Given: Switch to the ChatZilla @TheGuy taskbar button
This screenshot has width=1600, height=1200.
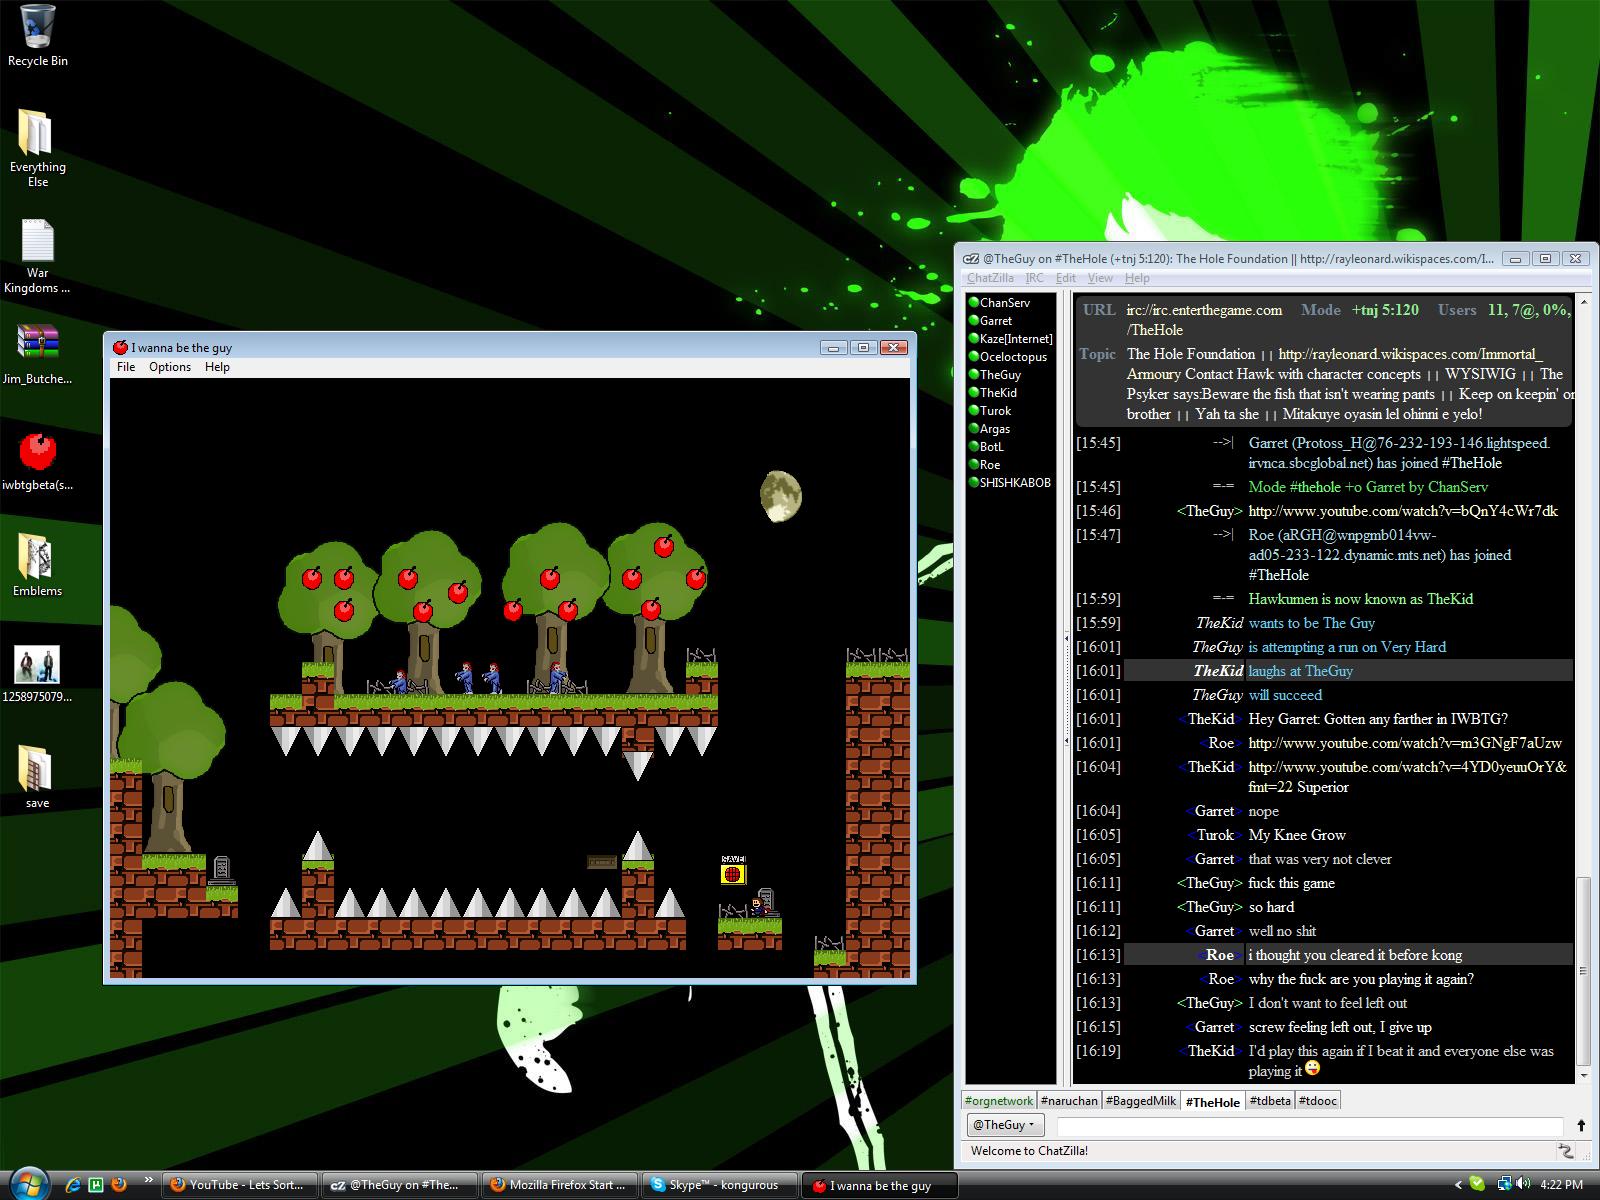Looking at the screenshot, I should [x=399, y=1185].
